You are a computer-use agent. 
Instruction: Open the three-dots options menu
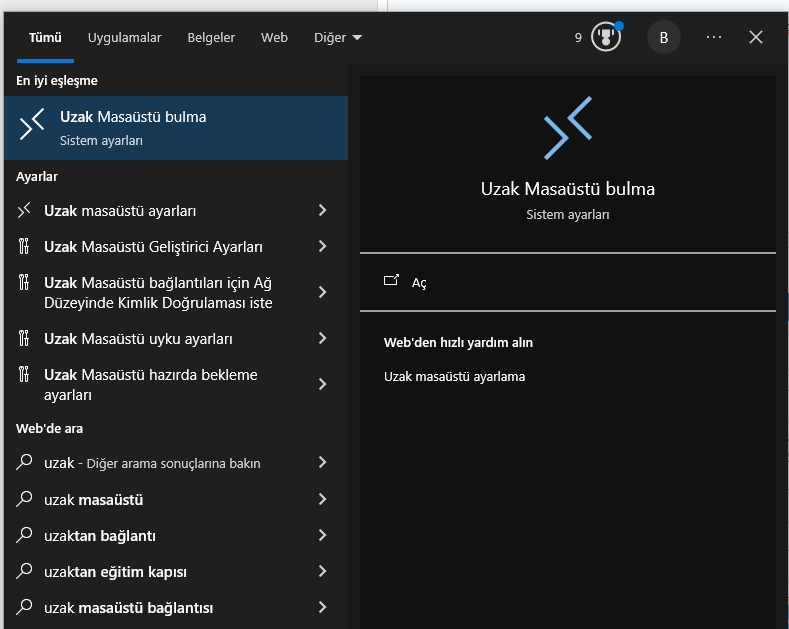tap(713, 37)
